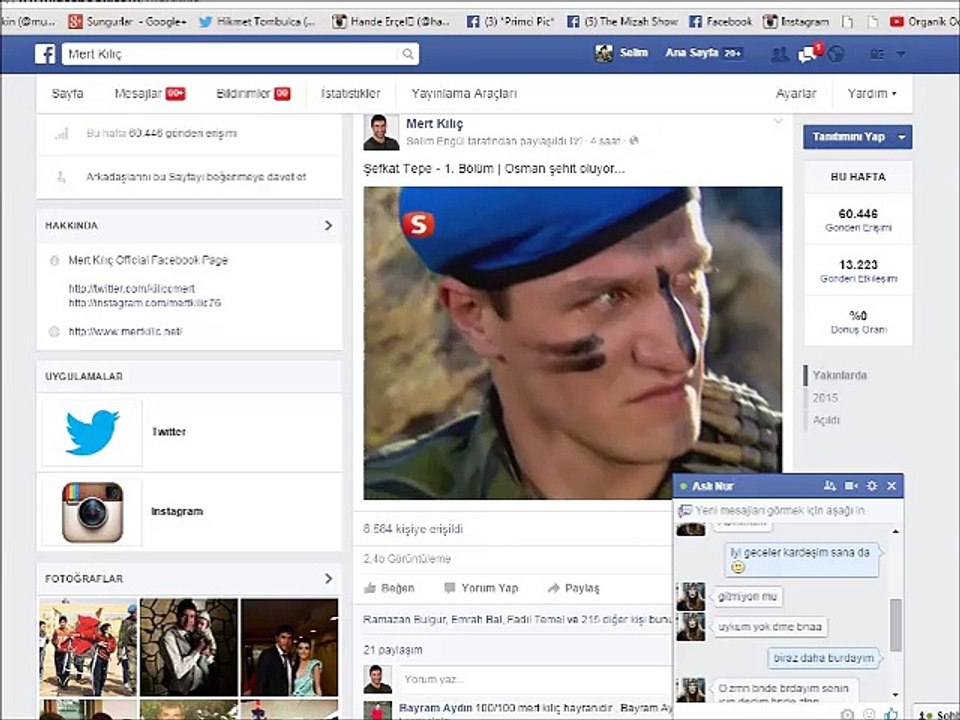Open the Instagram app icon under Uygulamalar

tap(92, 512)
